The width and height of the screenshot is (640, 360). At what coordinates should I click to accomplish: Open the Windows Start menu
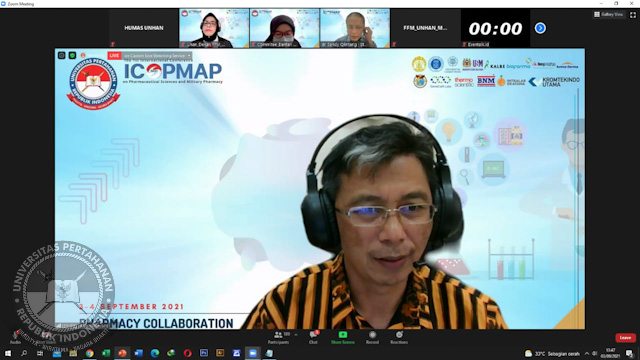(8, 353)
